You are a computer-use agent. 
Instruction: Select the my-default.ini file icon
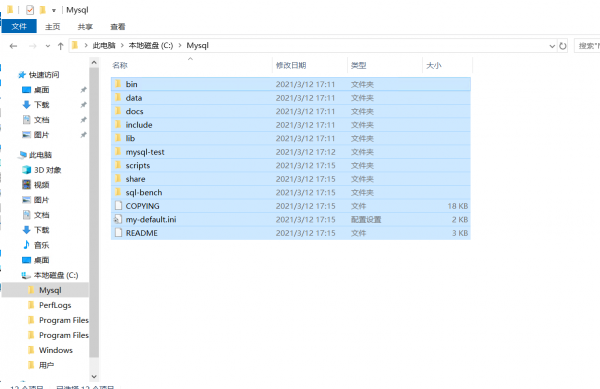click(x=118, y=220)
